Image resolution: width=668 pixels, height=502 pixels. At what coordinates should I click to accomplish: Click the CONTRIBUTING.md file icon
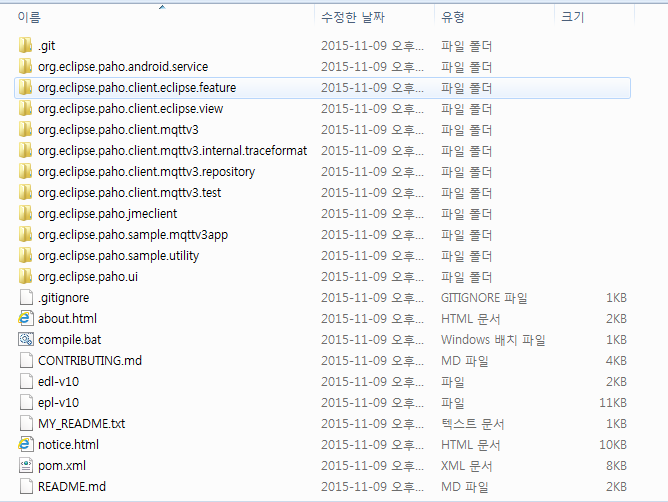point(26,361)
